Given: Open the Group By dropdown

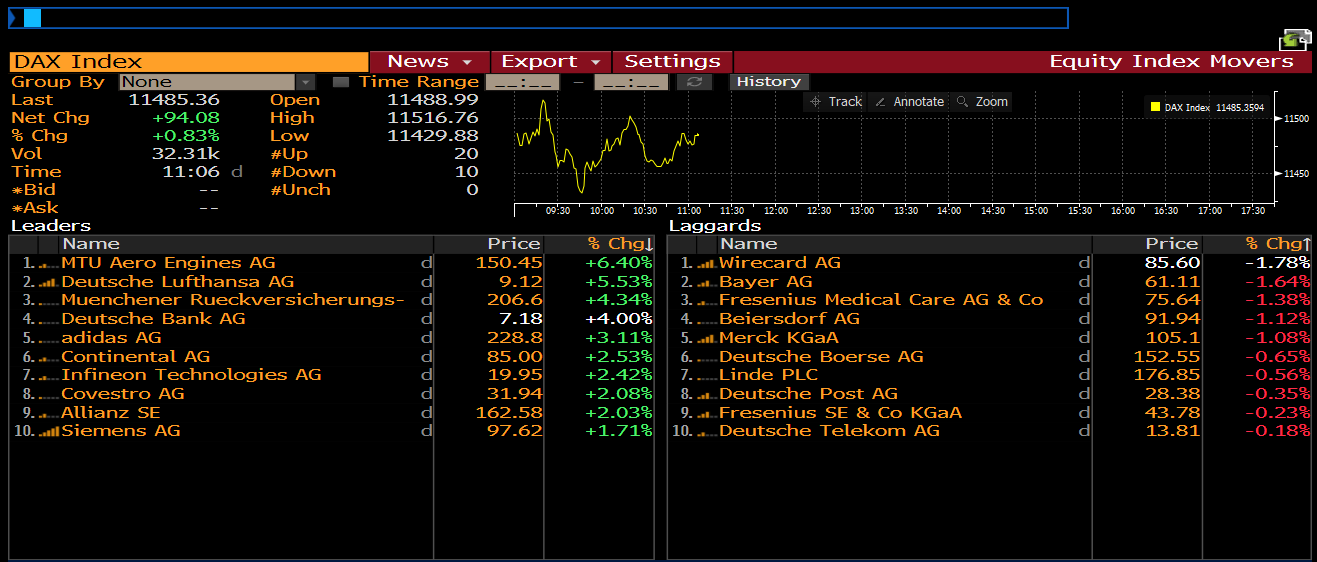Looking at the screenshot, I should tap(306, 82).
